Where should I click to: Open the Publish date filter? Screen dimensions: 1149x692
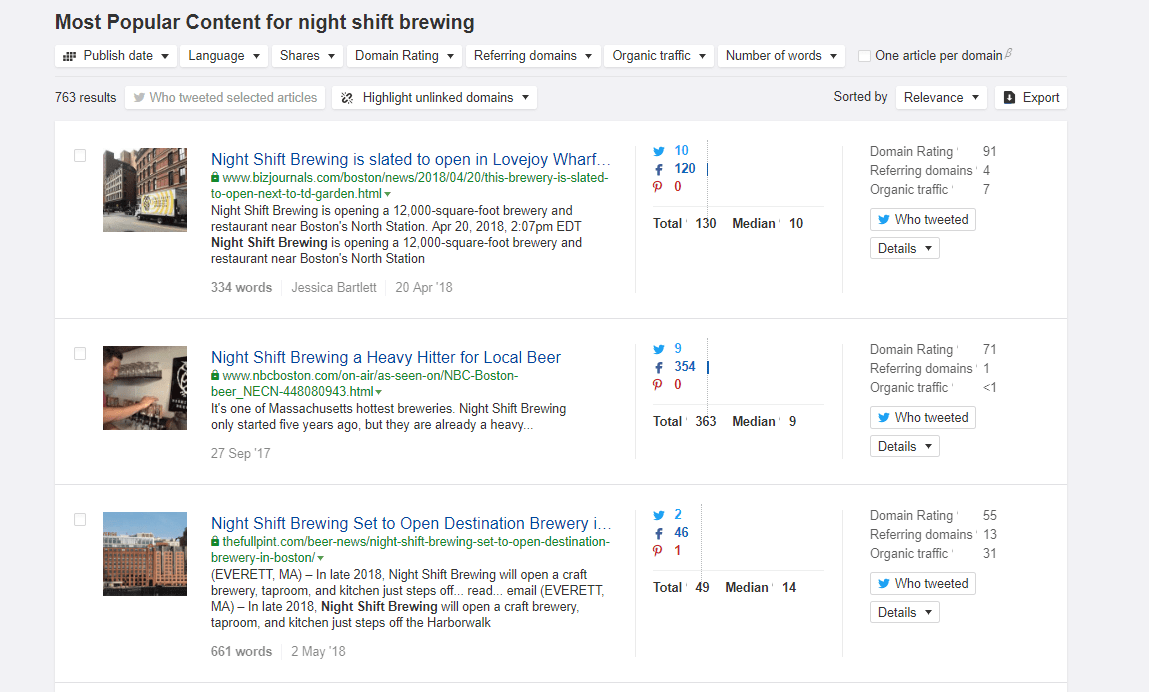pos(116,56)
